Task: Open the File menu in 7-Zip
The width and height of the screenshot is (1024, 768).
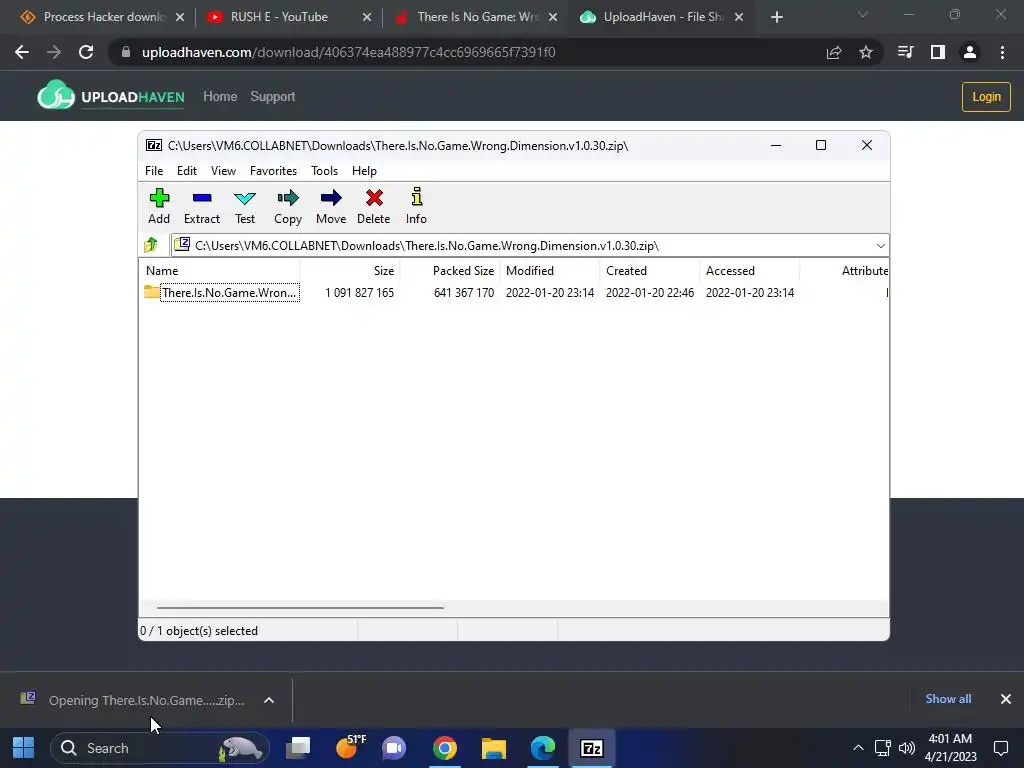Action: click(x=154, y=170)
